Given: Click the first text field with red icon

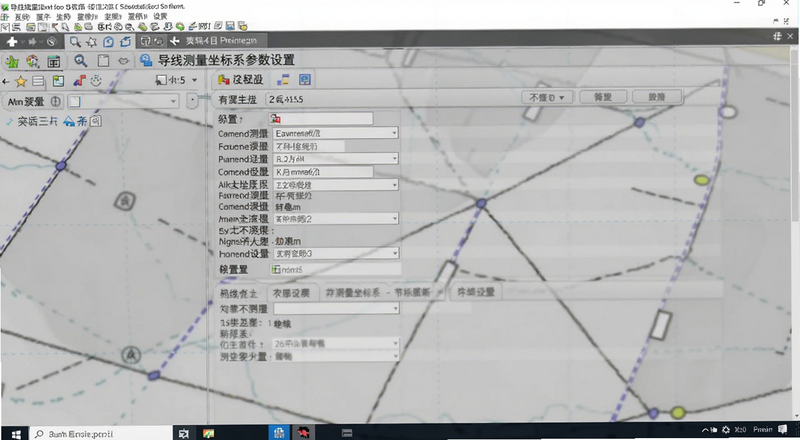Looking at the screenshot, I should pos(321,119).
